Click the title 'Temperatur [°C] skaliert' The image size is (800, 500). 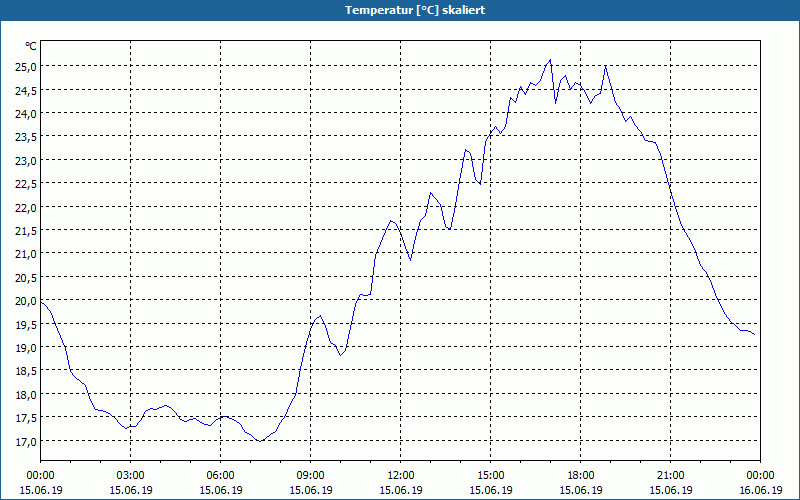tap(415, 10)
